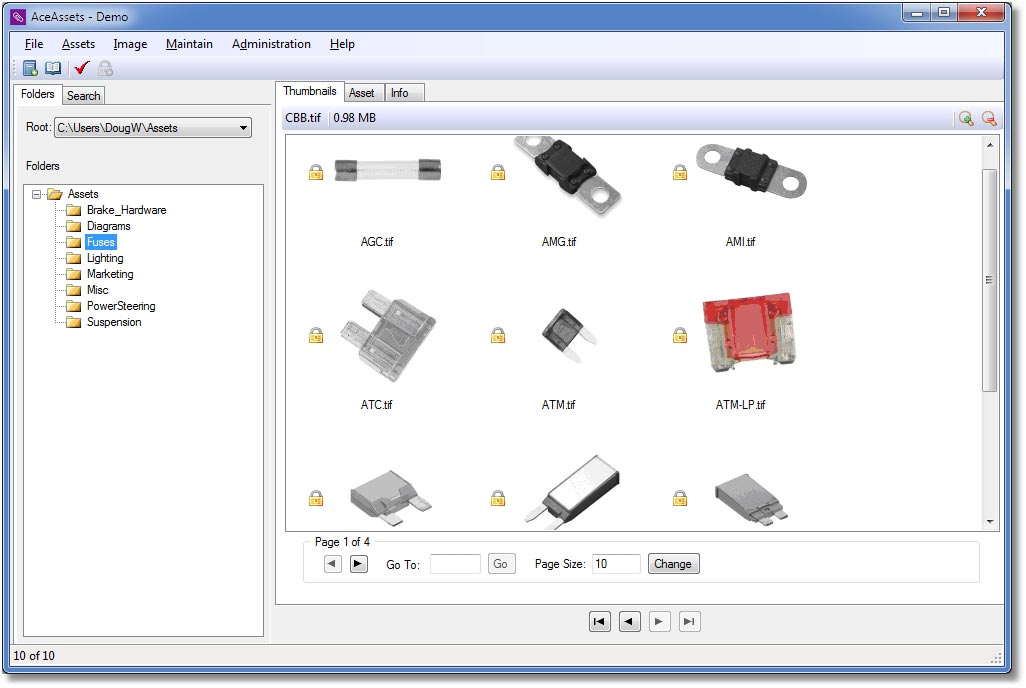
Task: Click the red checkmark toolbar icon
Action: pos(82,68)
